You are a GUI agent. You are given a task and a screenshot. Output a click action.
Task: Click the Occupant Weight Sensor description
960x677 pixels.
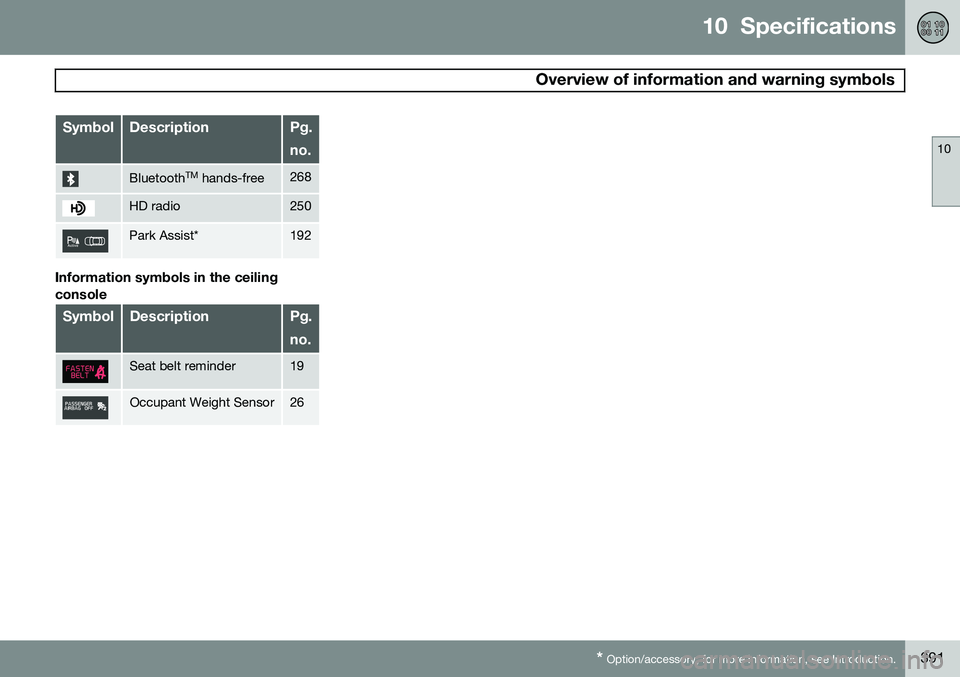[x=201, y=402]
